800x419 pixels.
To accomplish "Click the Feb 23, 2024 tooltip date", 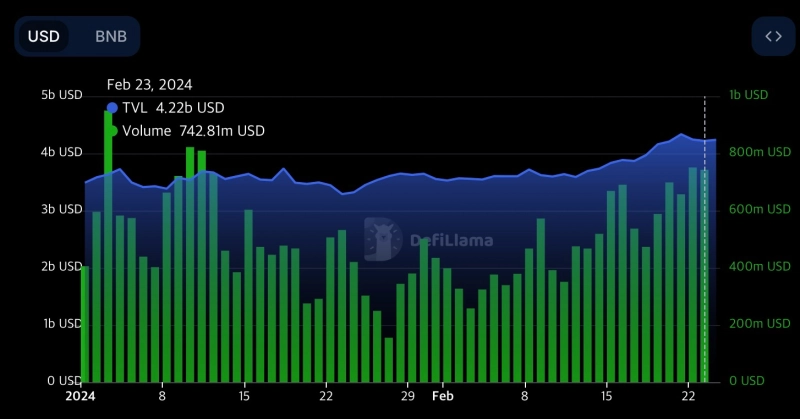I will (x=149, y=85).
